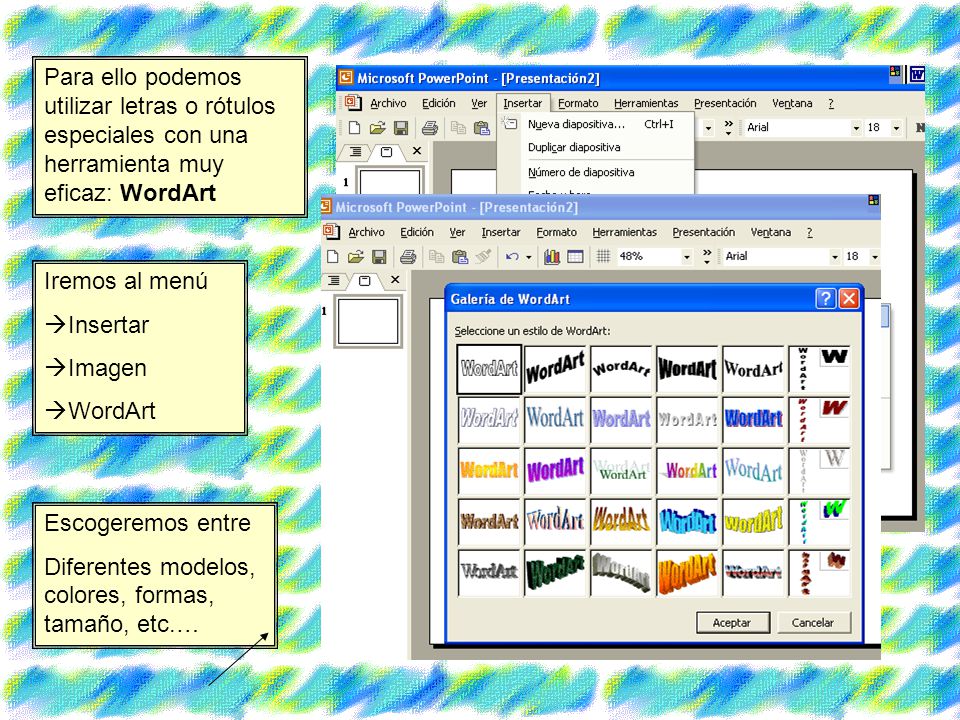Select orange gradient WordArt style in third row
The width and height of the screenshot is (960, 720).
pyautogui.click(x=489, y=470)
